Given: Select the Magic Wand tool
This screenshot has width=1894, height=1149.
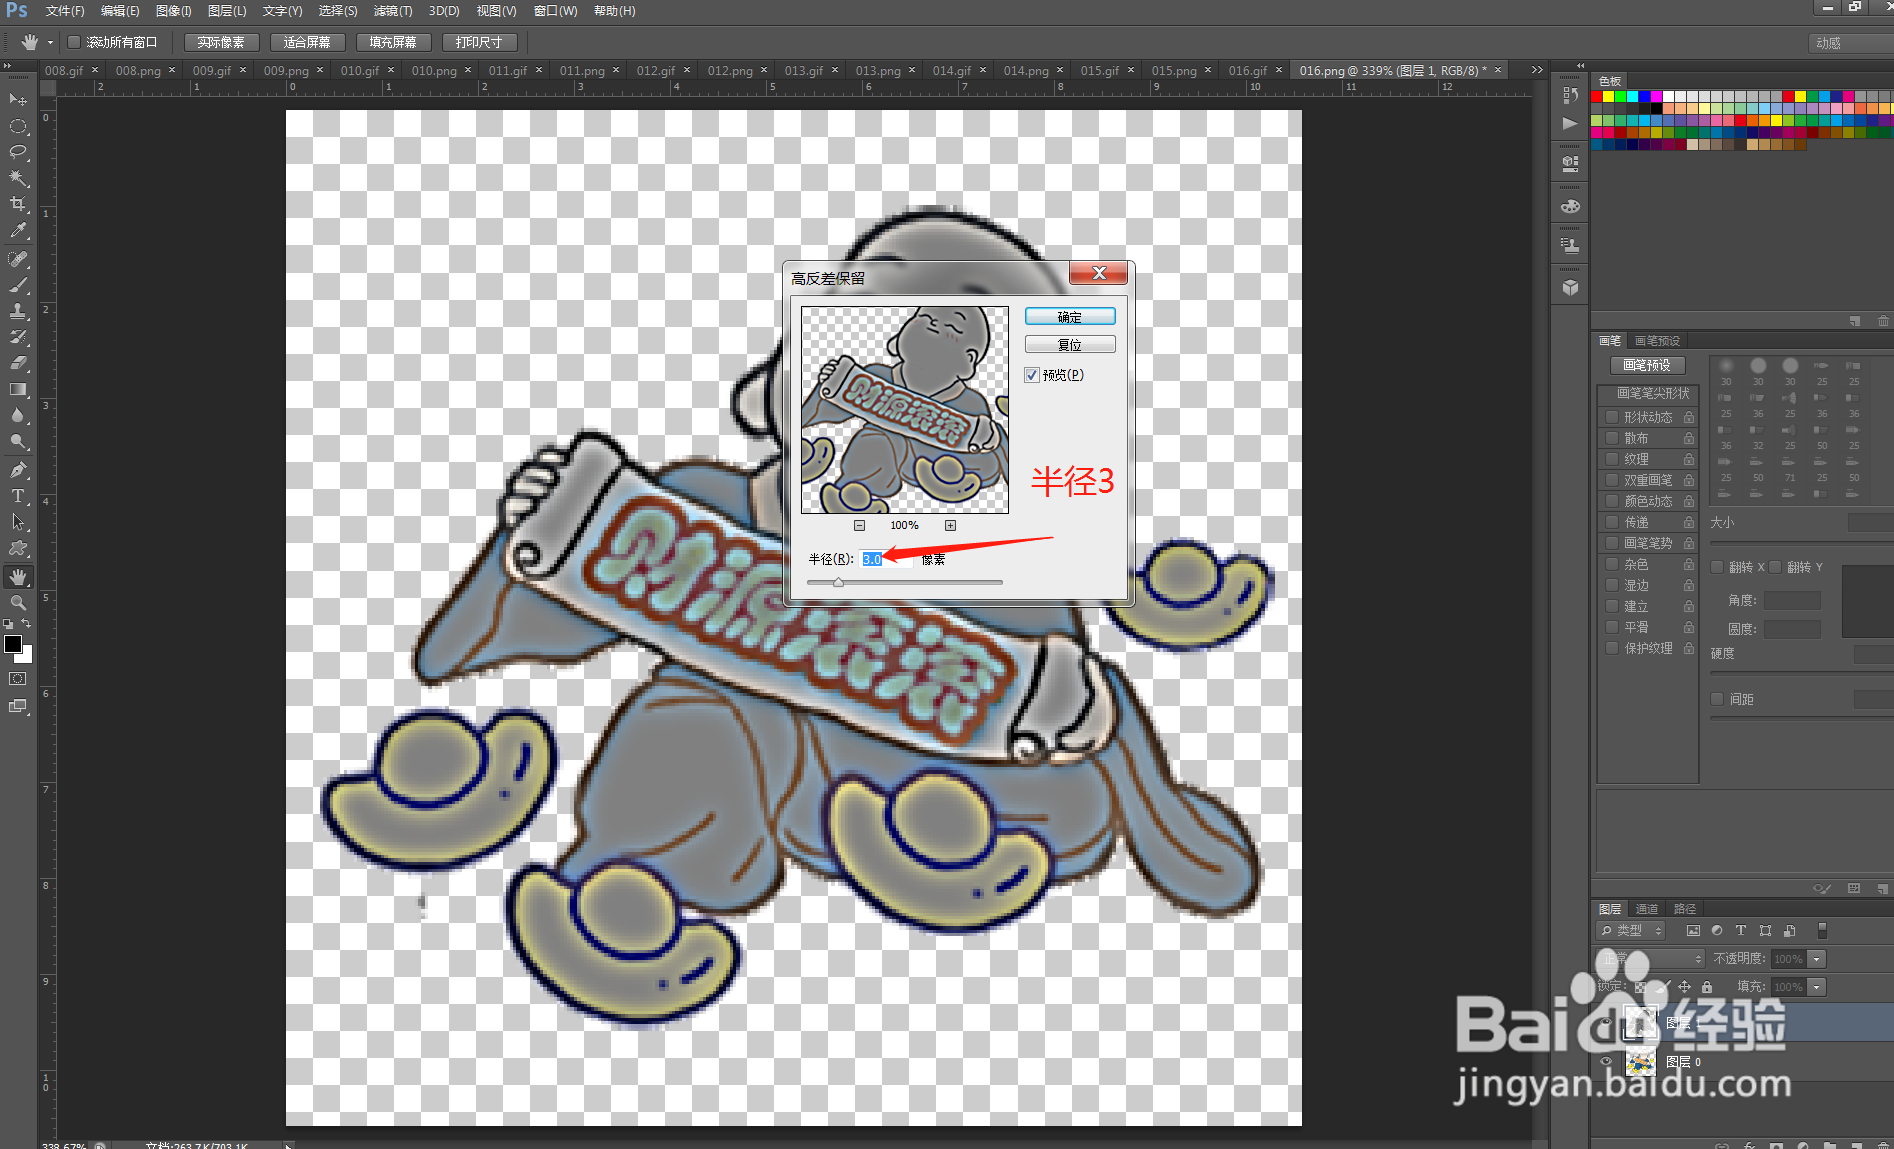Looking at the screenshot, I should click(x=18, y=178).
